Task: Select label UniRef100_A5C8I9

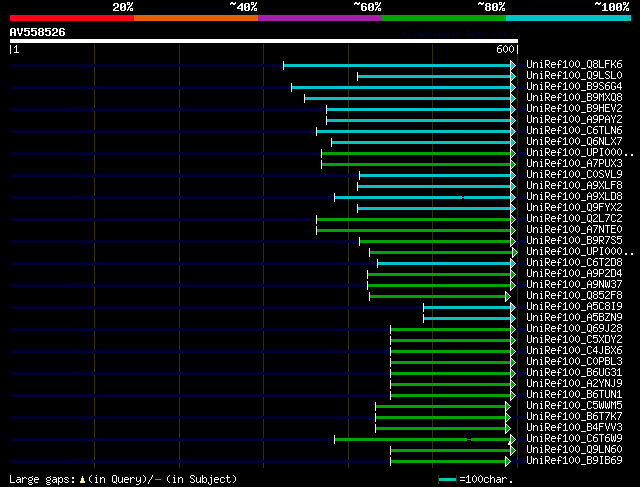Action: [574, 307]
